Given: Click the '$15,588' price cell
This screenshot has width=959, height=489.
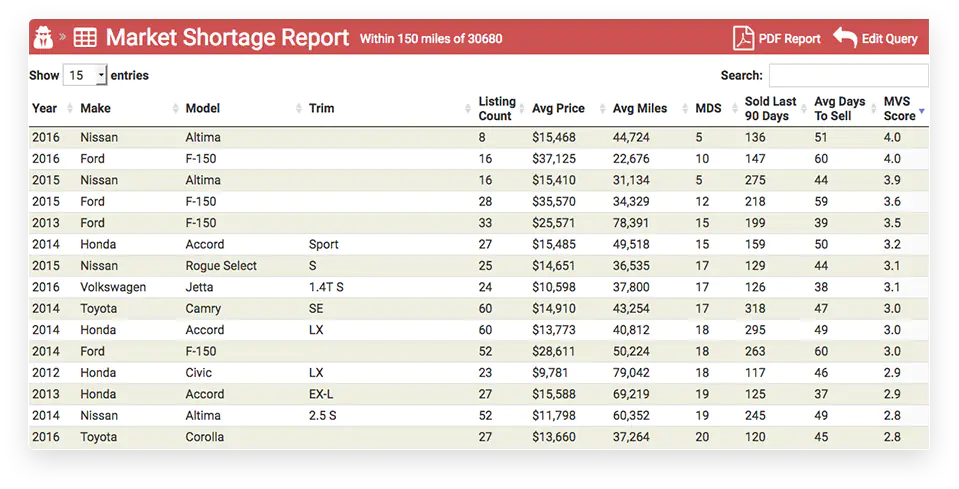Looking at the screenshot, I should click(554, 394).
